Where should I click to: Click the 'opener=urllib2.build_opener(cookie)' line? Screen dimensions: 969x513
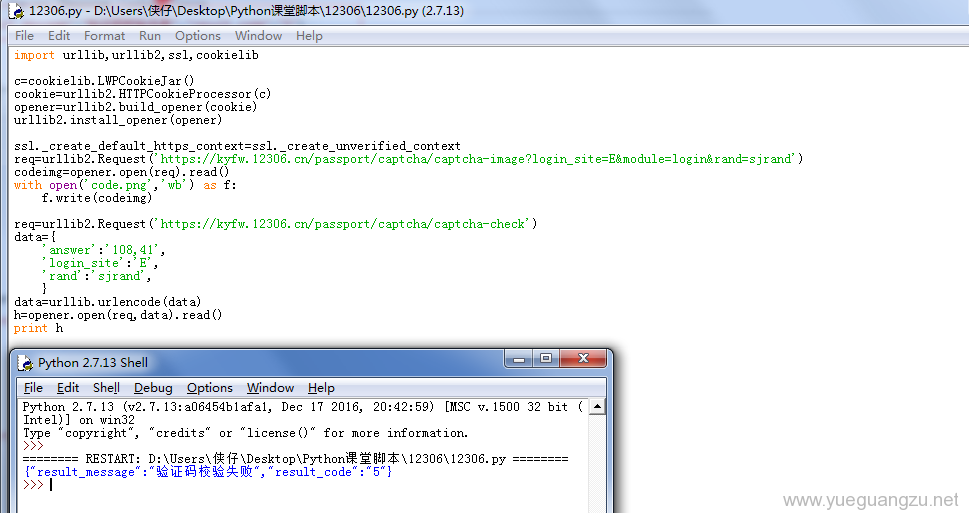tap(135, 107)
